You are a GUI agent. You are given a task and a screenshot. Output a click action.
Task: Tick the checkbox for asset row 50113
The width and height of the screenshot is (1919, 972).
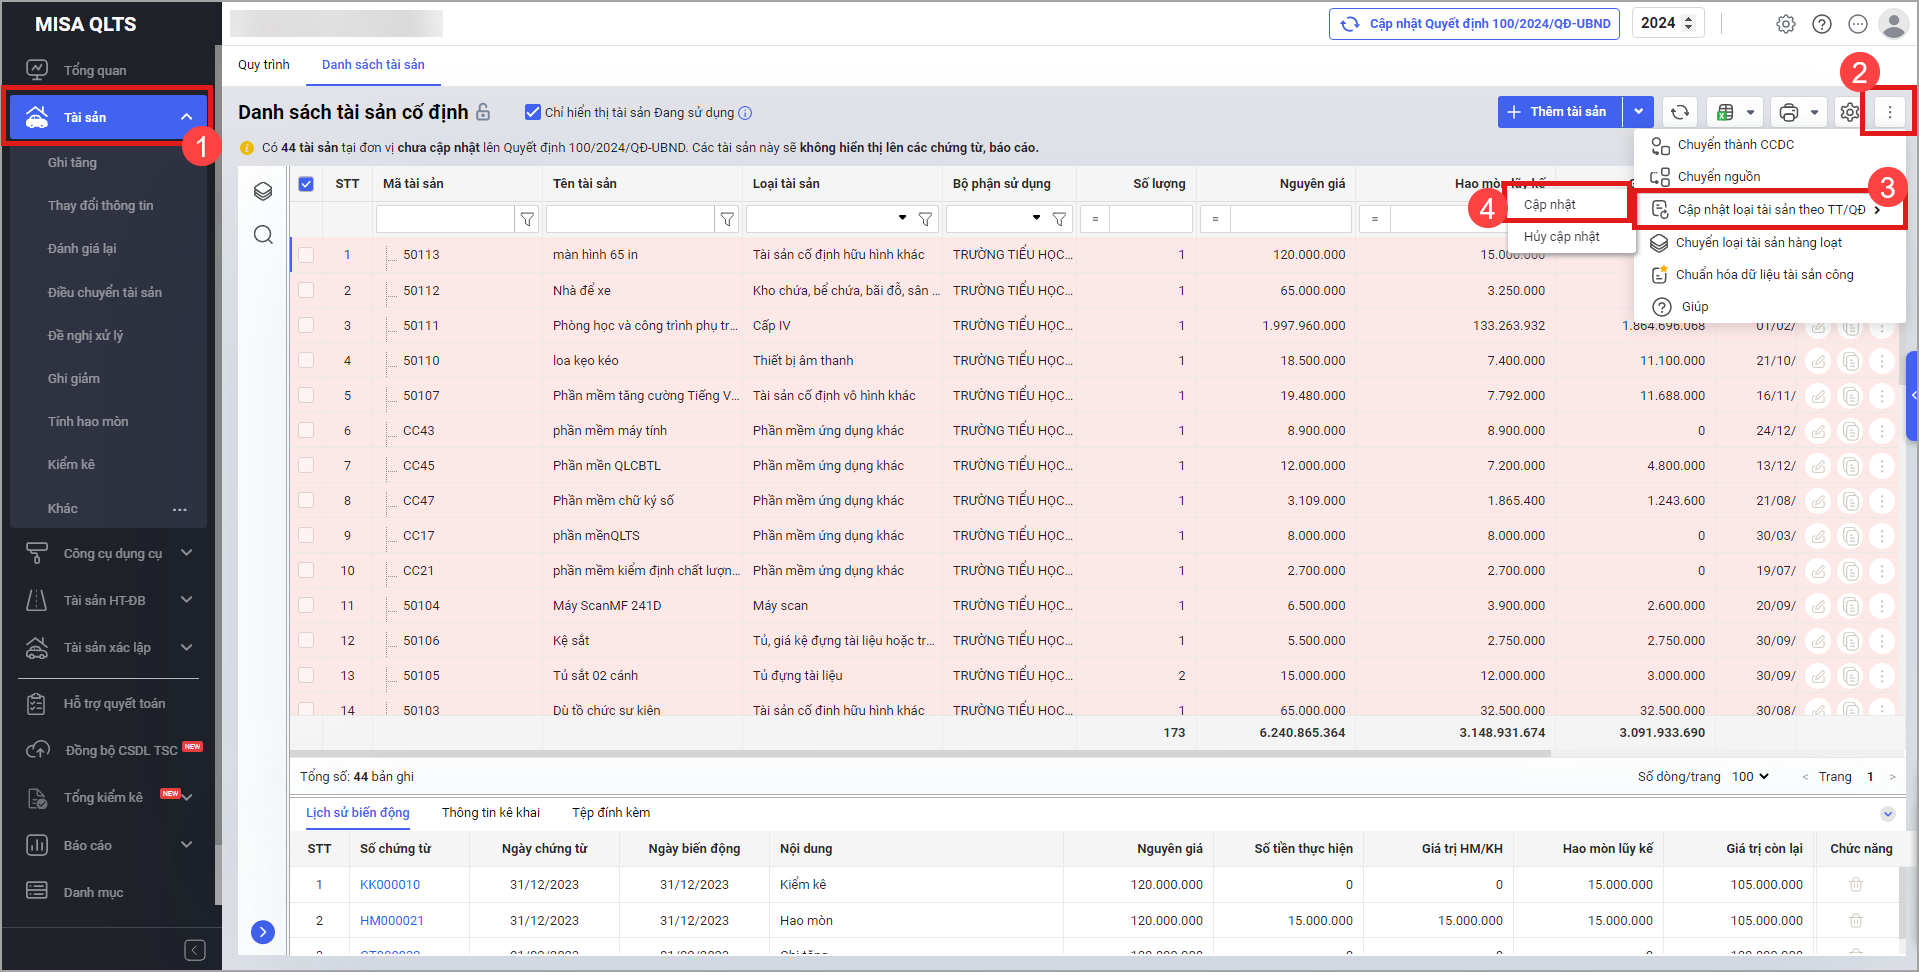(x=306, y=255)
